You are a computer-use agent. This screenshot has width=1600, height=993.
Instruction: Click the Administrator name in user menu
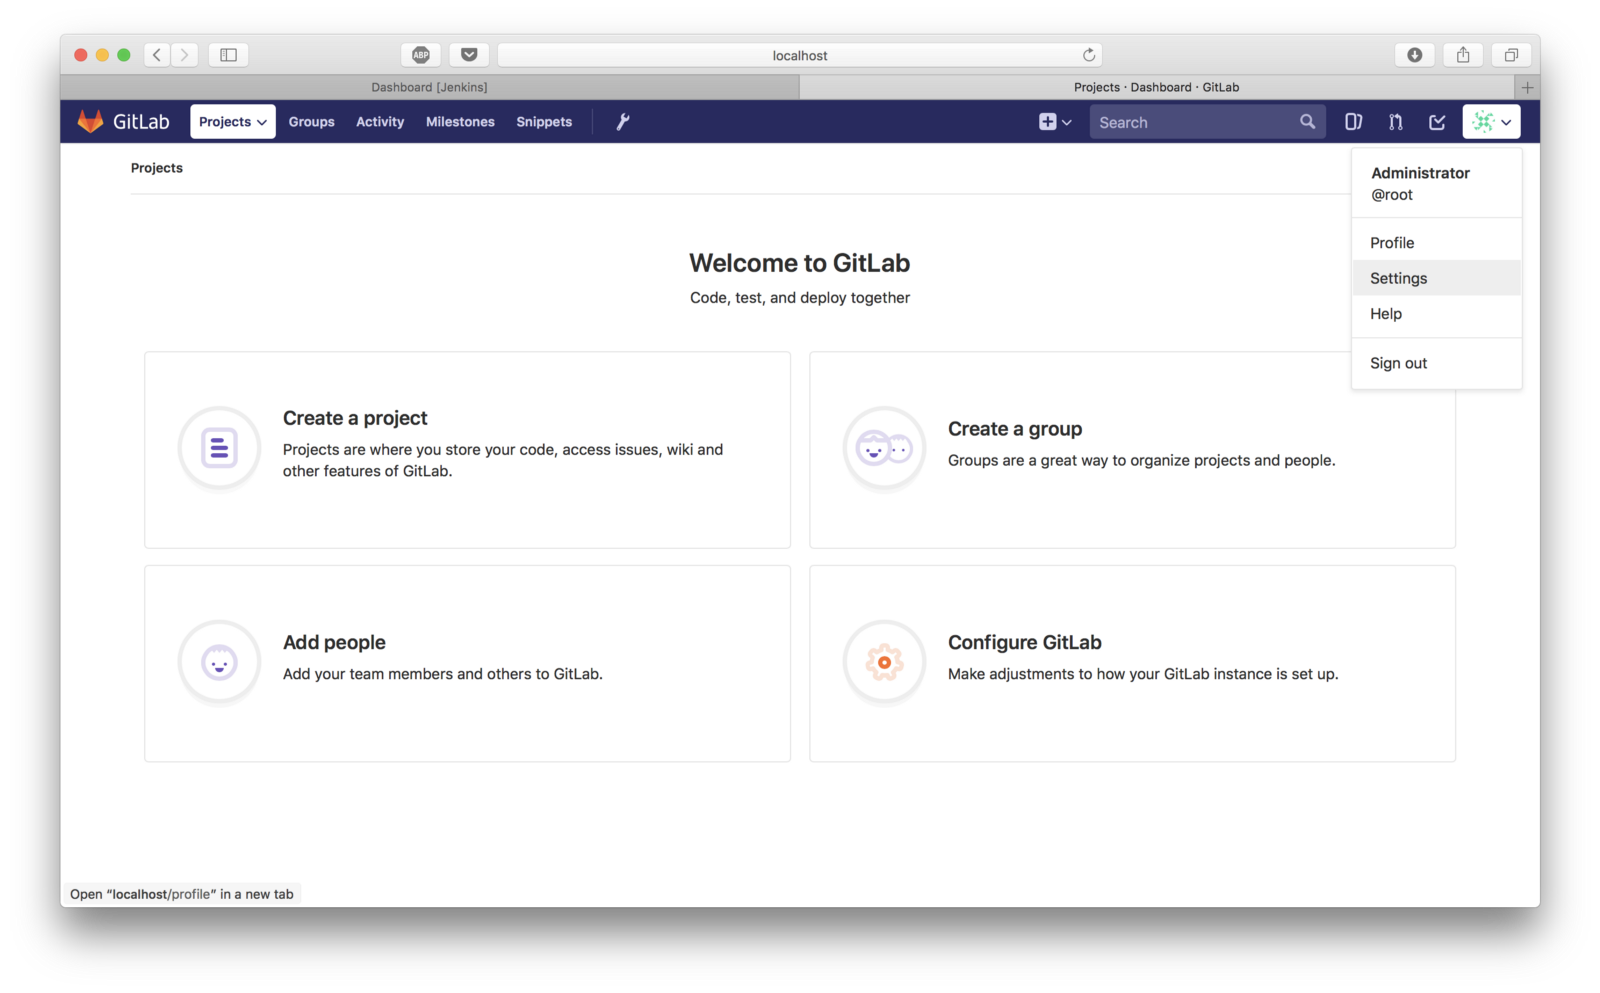coord(1420,173)
